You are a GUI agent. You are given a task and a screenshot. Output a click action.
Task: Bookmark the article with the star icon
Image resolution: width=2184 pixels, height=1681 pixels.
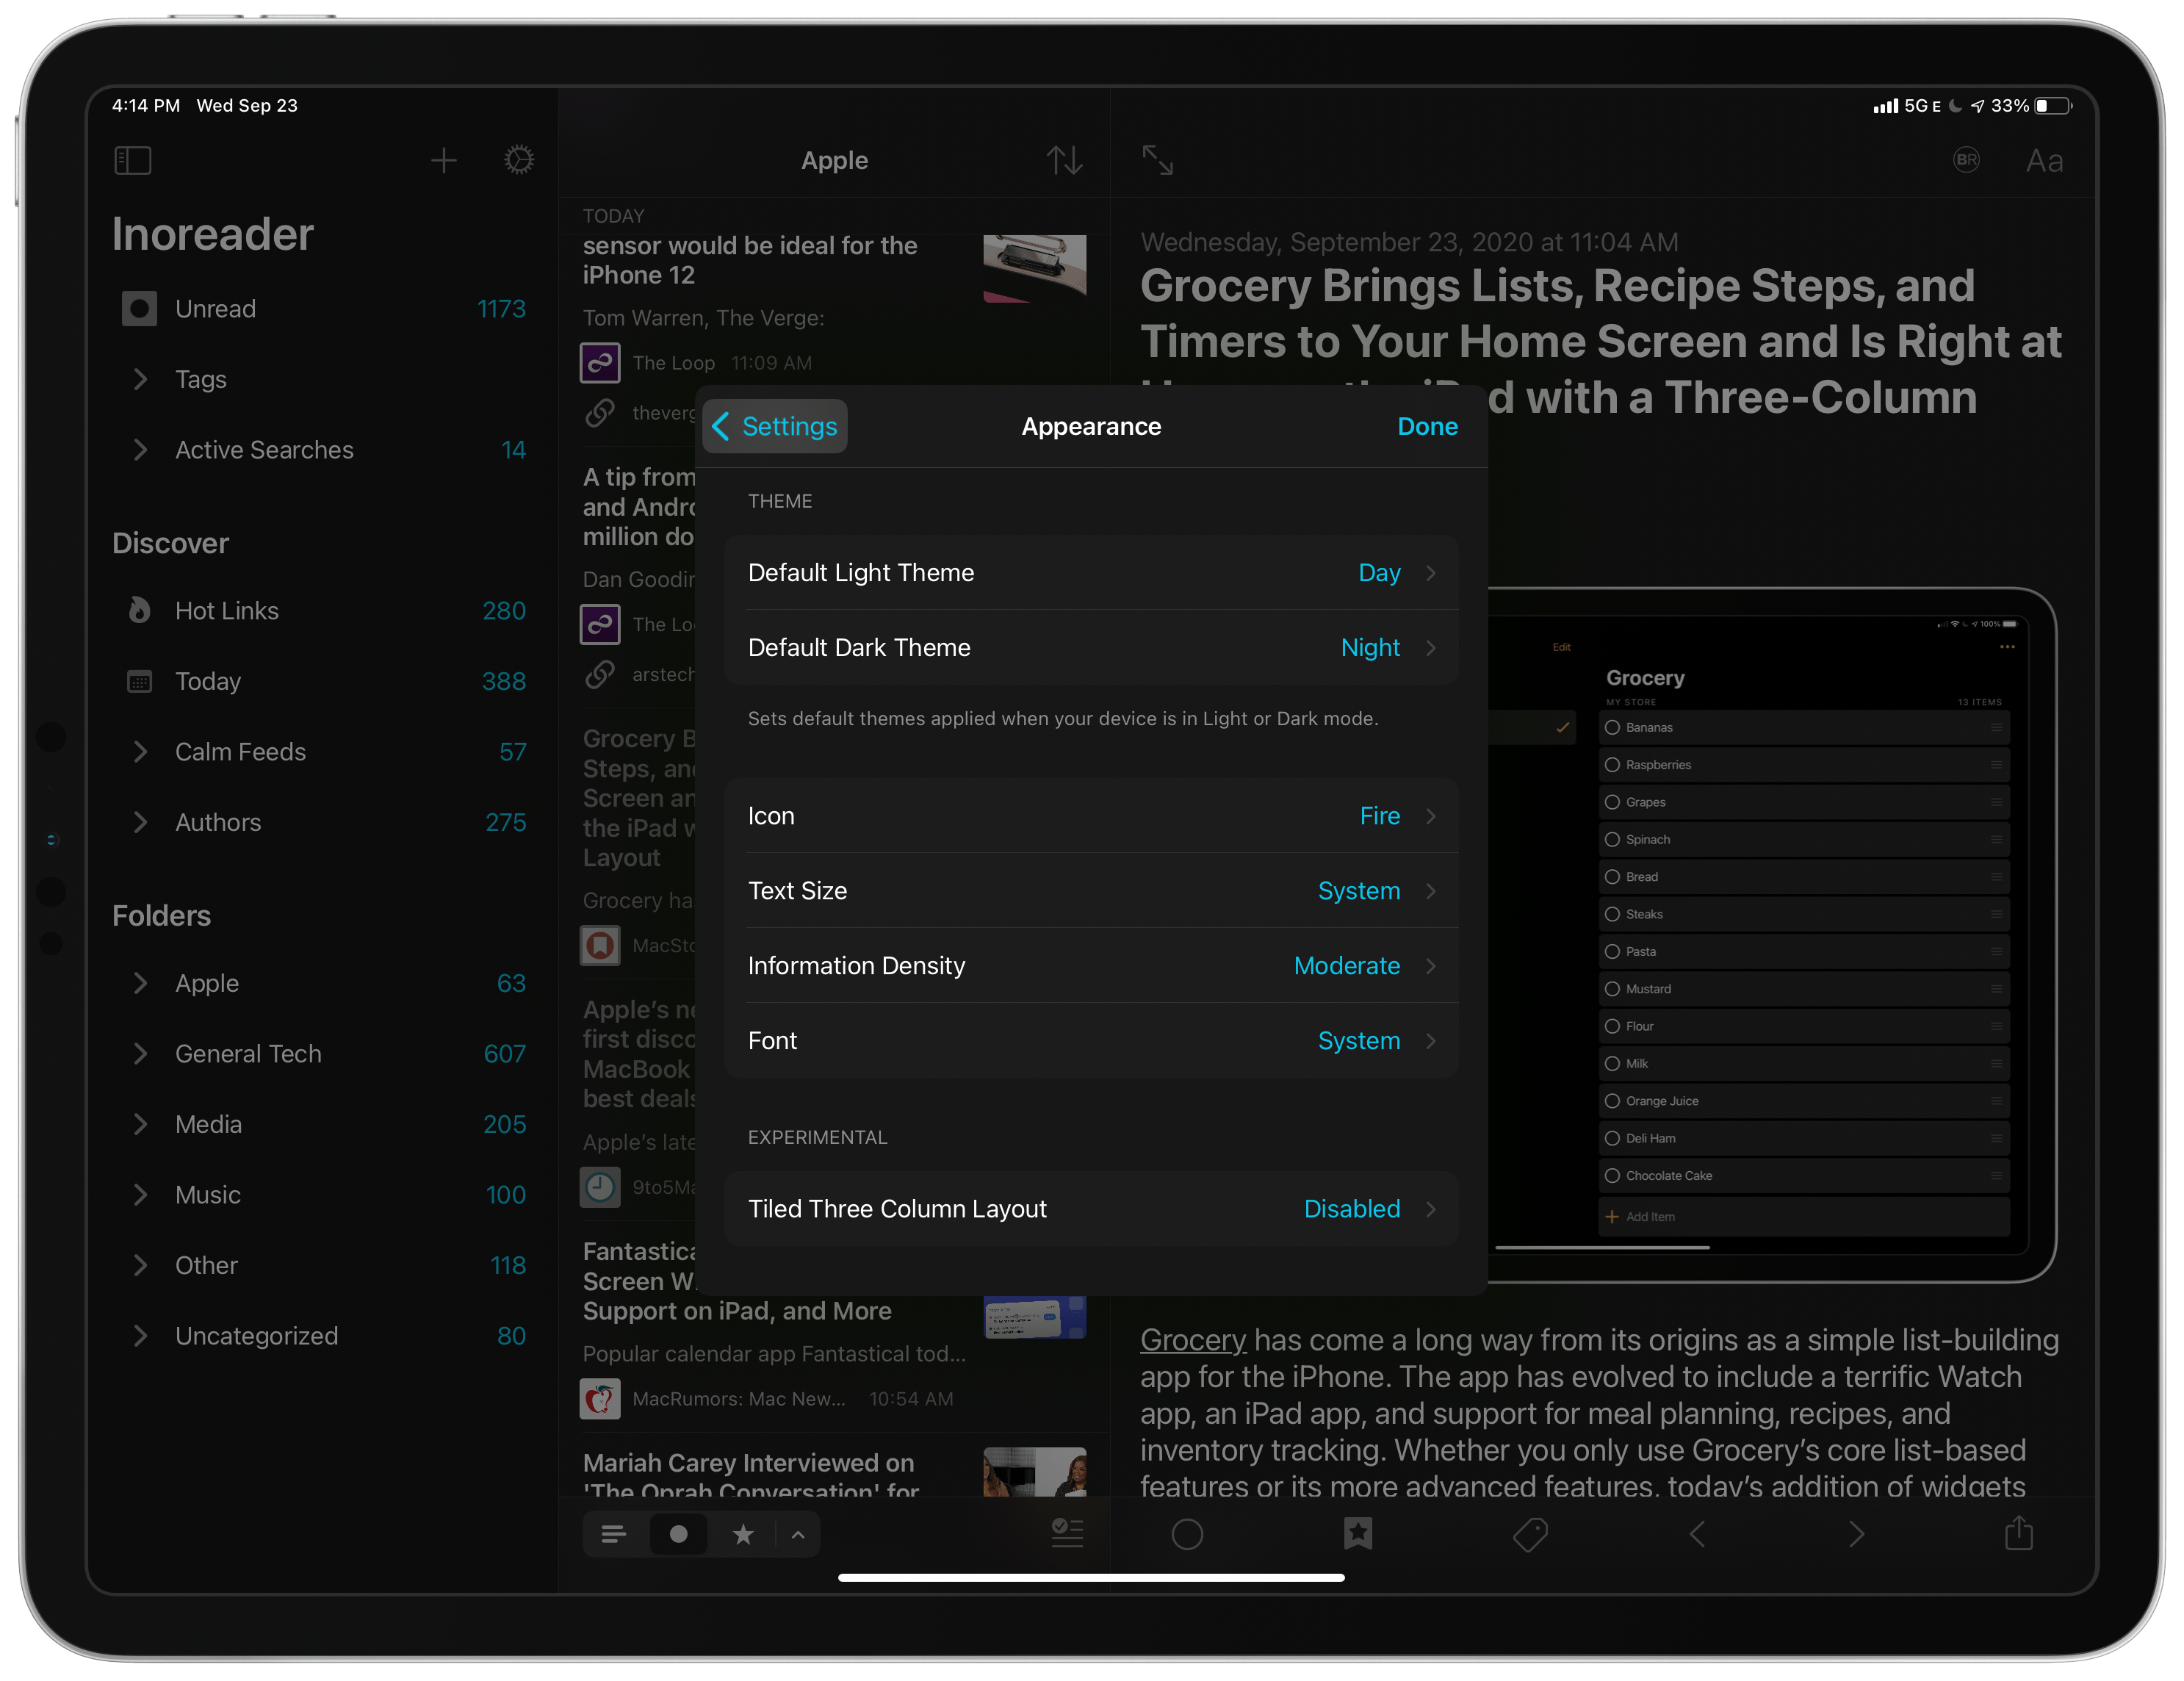(x=1358, y=1533)
